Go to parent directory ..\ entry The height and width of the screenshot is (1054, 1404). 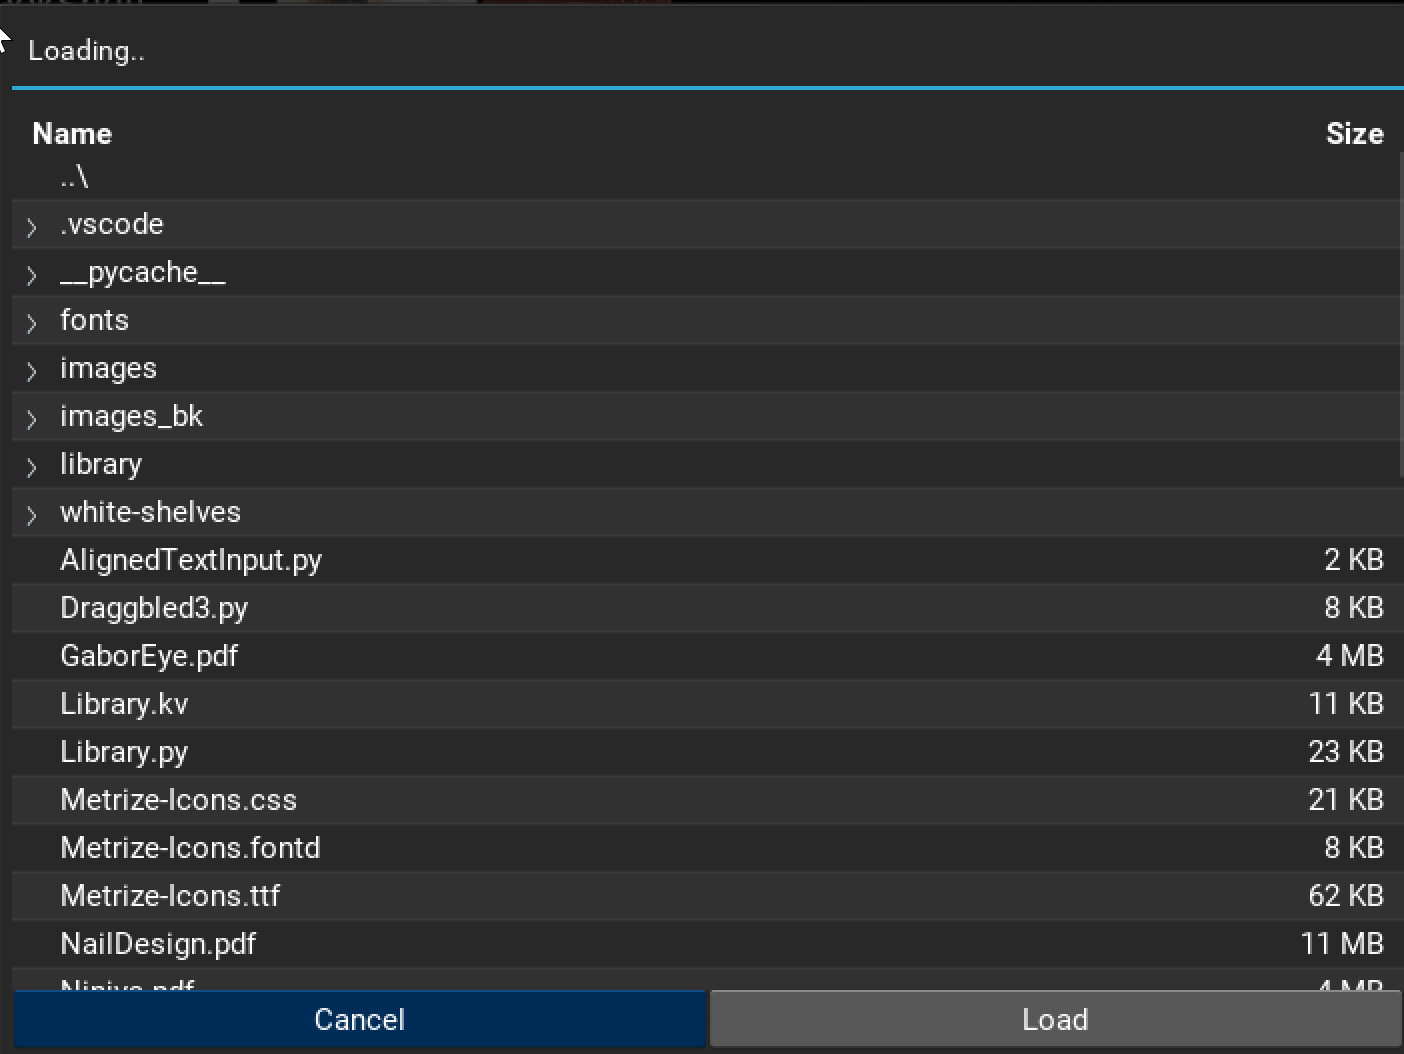click(74, 177)
